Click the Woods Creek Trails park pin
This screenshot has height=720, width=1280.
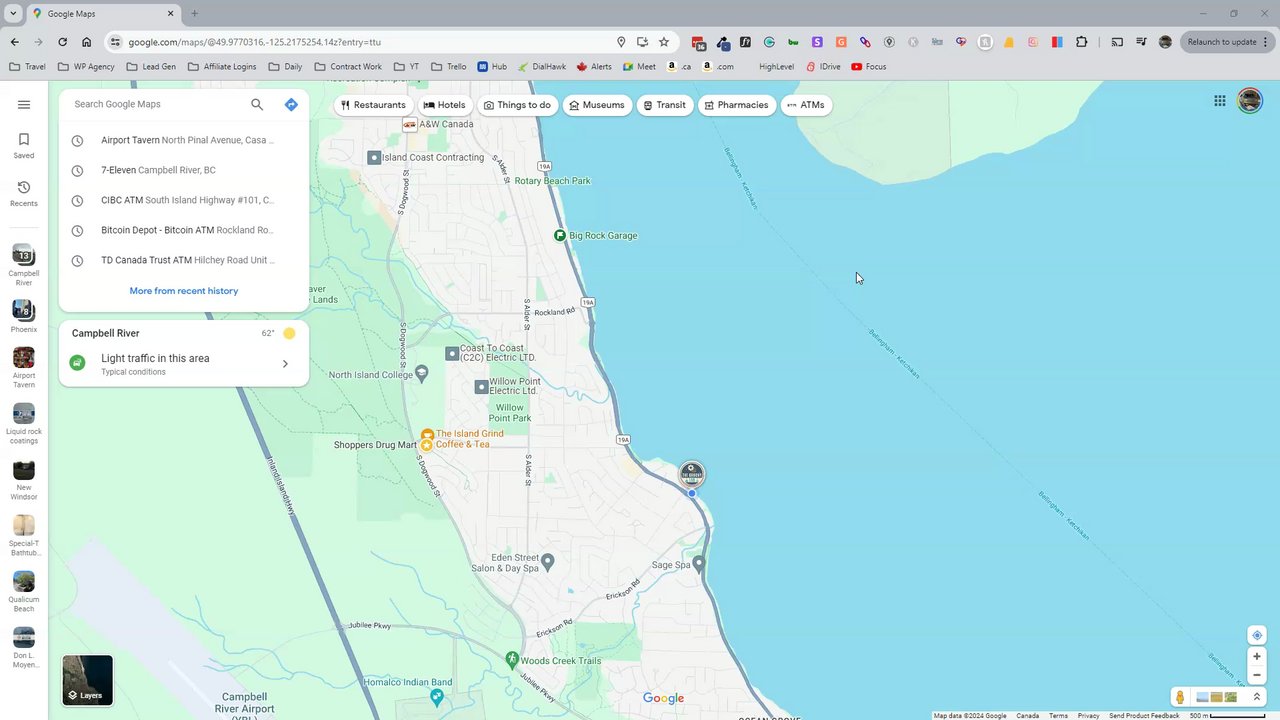[x=512, y=659]
